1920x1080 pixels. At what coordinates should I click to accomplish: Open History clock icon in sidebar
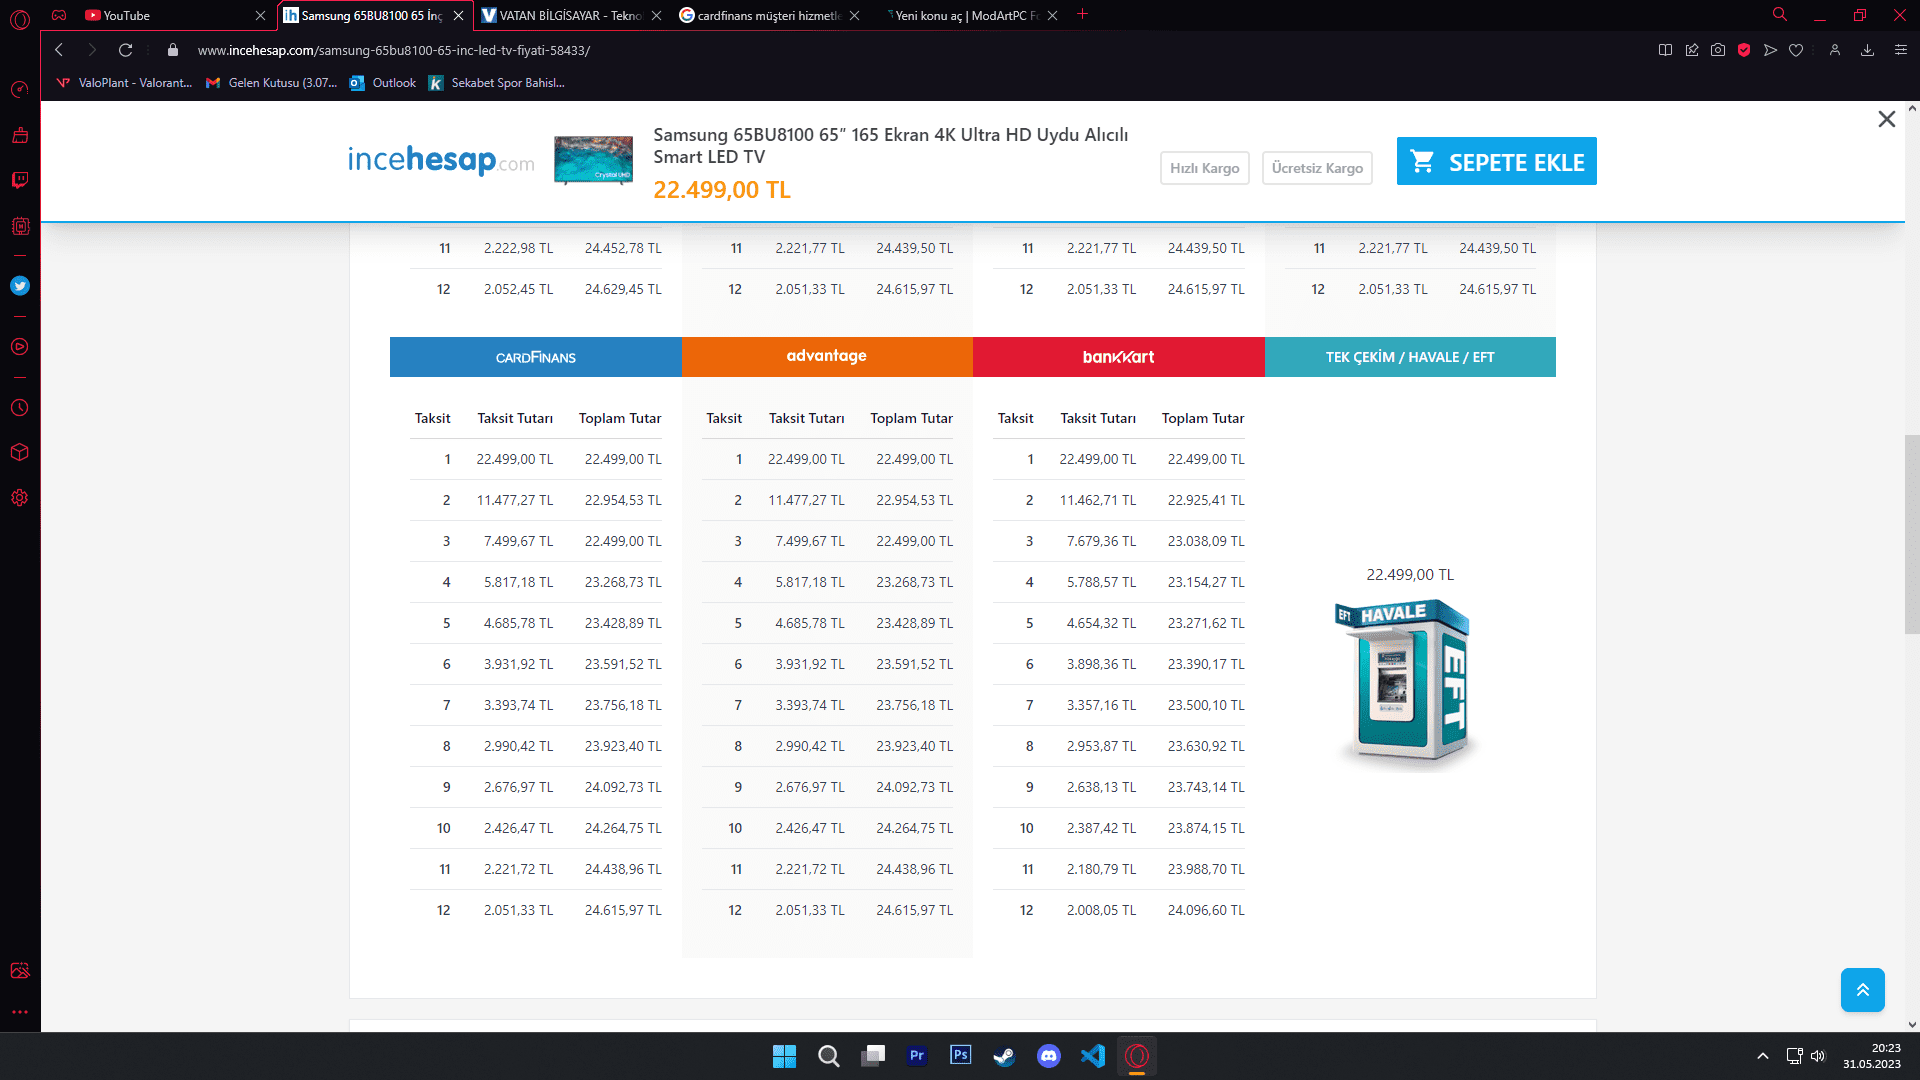(x=20, y=408)
